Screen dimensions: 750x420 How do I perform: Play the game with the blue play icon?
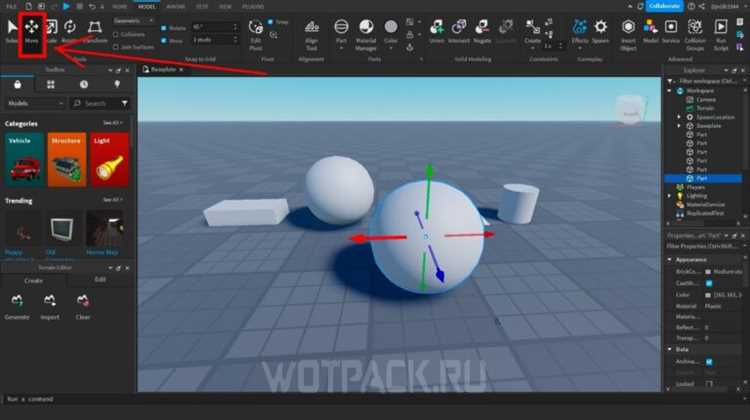66,6
